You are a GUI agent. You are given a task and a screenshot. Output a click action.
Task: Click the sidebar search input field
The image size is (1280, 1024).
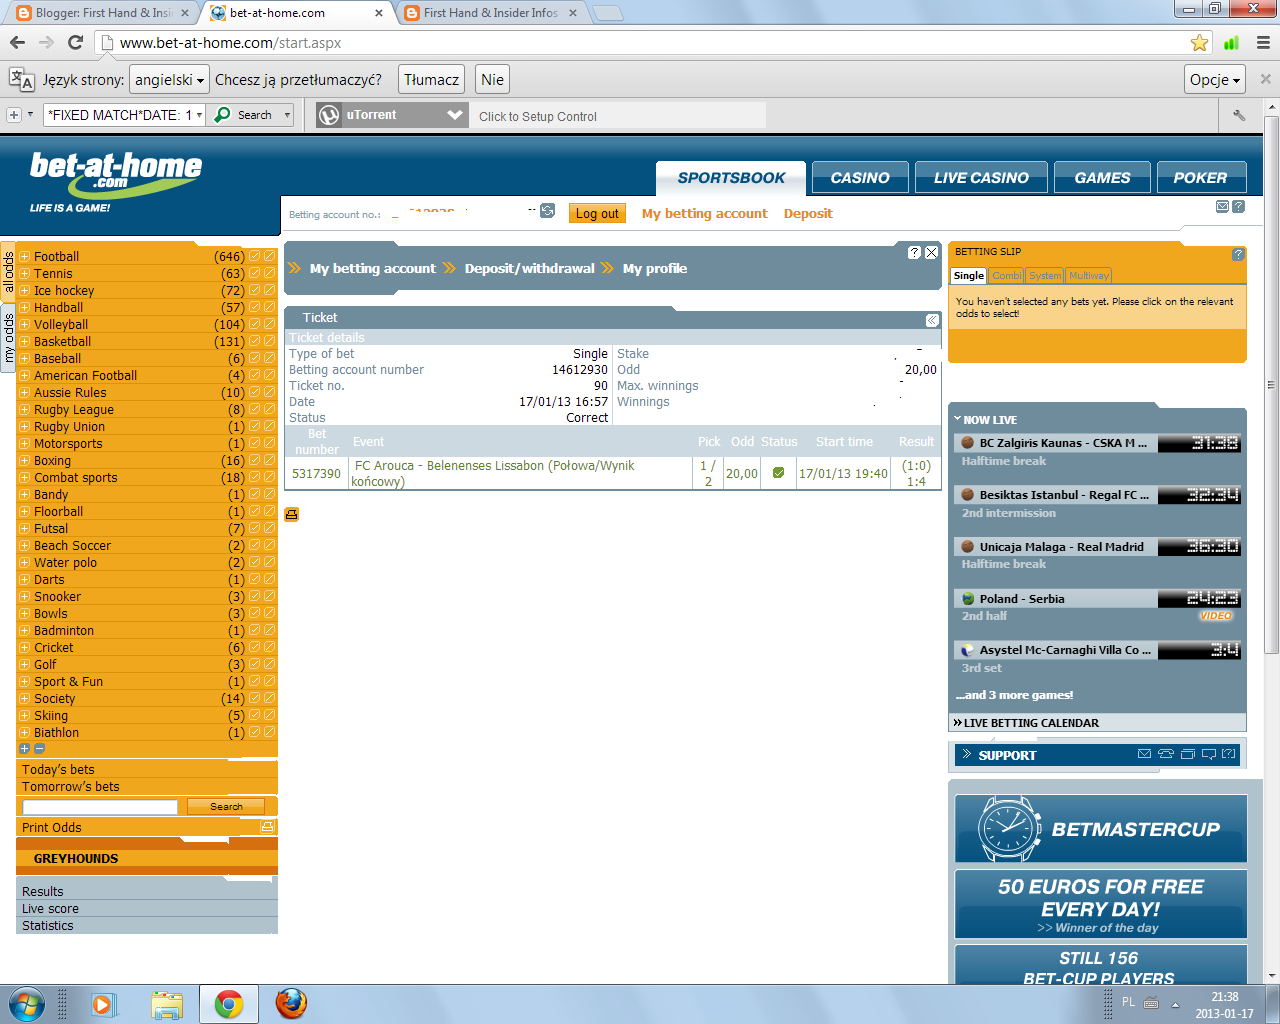99,806
